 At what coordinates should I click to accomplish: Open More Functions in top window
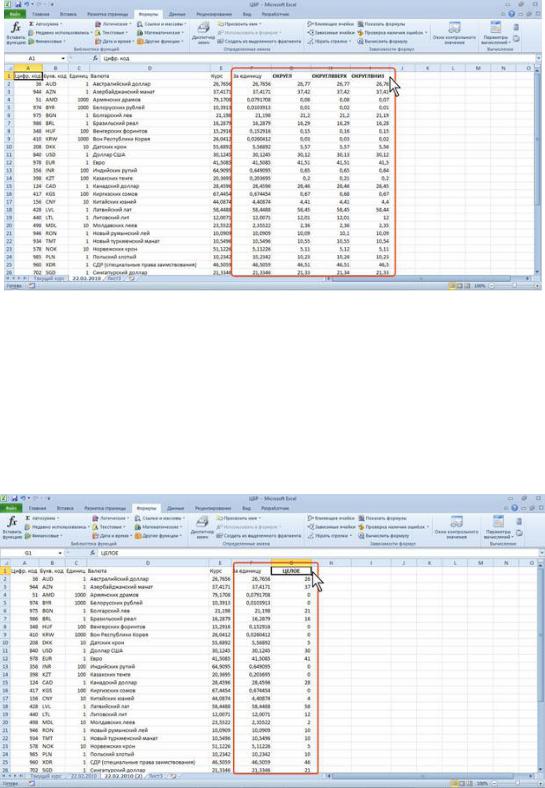coord(160,41)
